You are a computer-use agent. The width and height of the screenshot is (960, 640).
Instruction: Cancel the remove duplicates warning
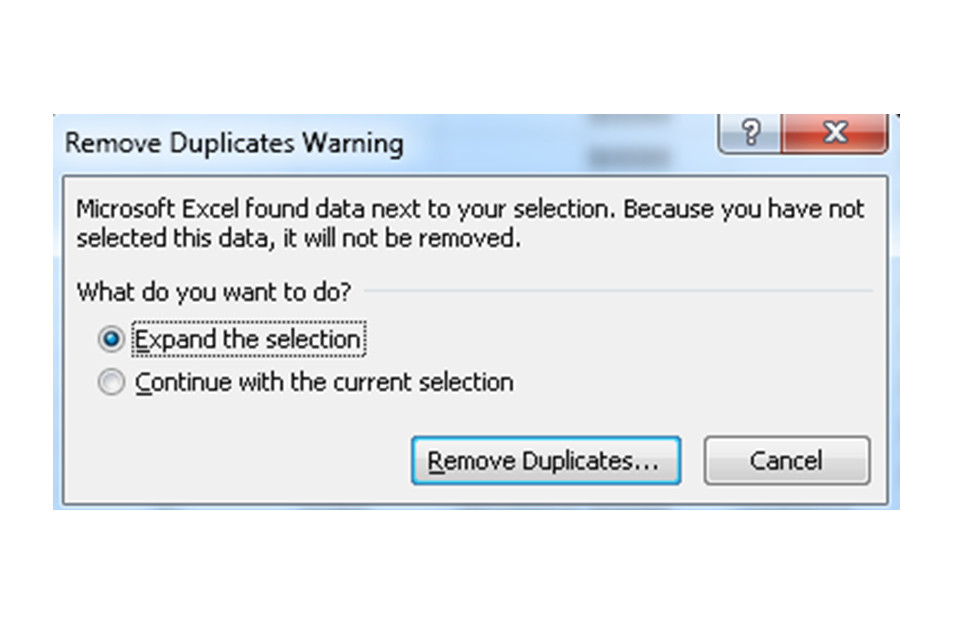787,461
